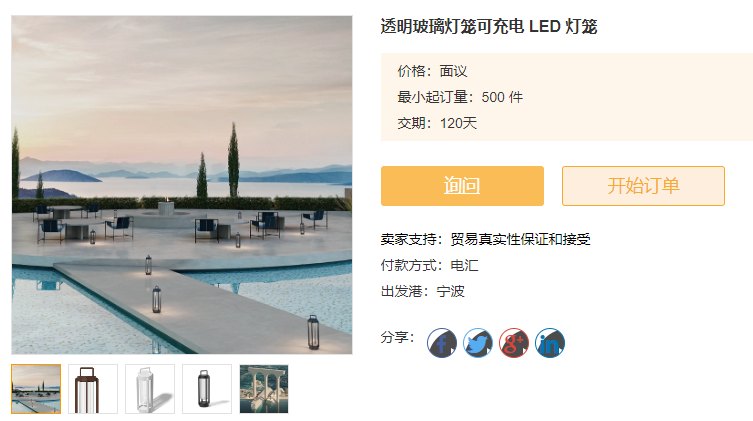The width and height of the screenshot is (753, 421).
Task: Click the 交期 120天 delivery line
Action: coord(437,123)
